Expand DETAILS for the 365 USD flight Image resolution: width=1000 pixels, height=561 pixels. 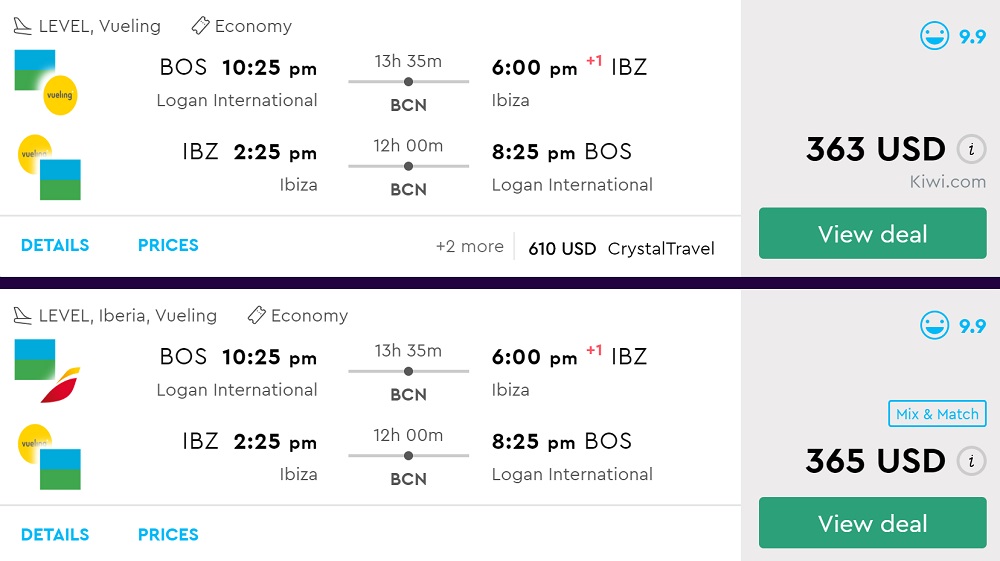pyautogui.click(x=55, y=534)
